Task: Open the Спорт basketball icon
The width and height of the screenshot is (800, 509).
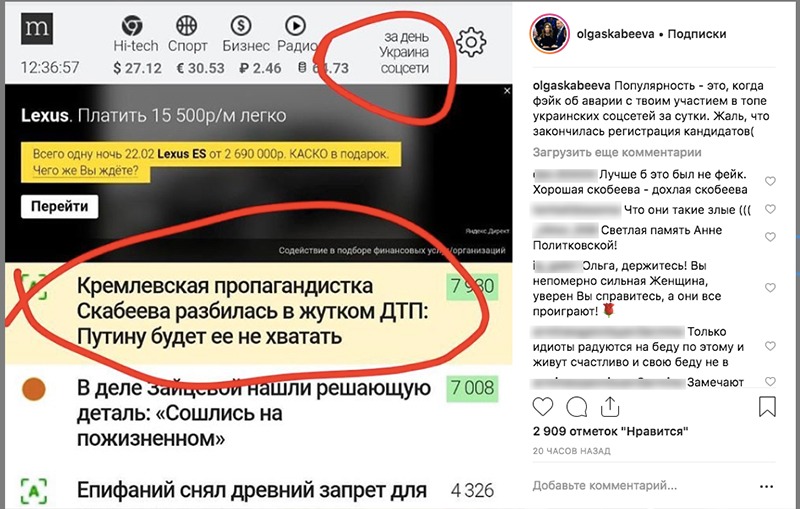Action: [x=186, y=25]
